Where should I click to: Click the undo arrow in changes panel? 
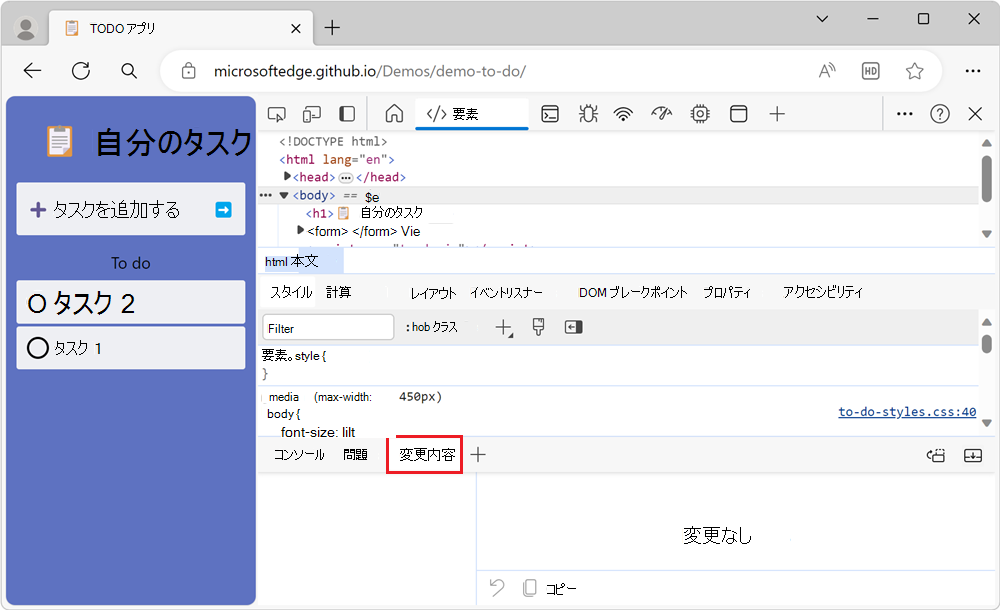[x=496, y=587]
